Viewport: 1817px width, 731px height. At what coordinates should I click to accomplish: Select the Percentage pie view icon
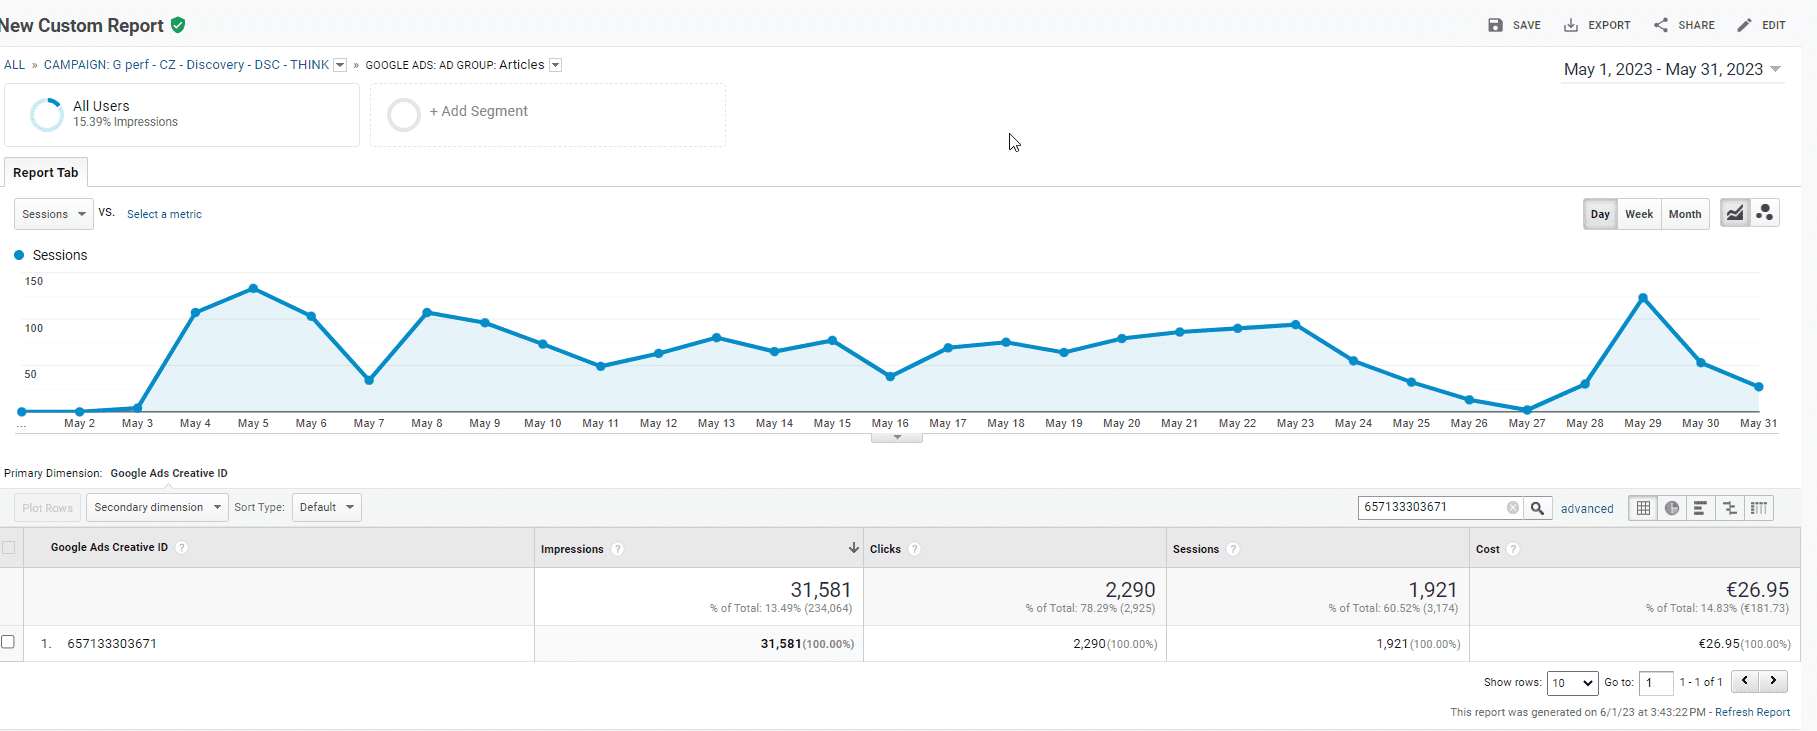click(x=1672, y=508)
